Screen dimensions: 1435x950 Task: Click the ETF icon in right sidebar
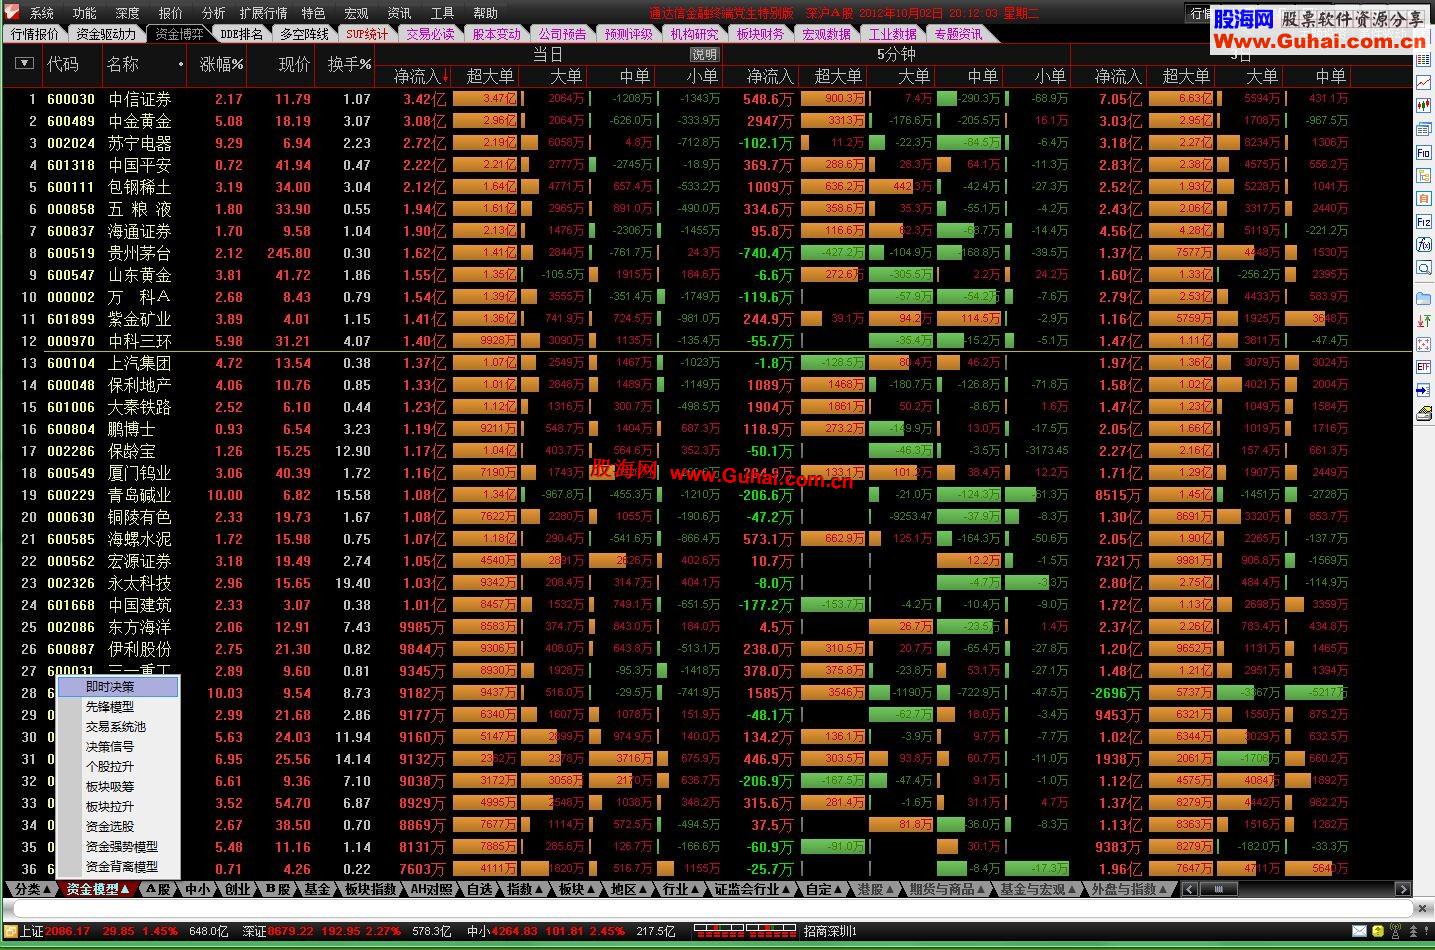(1424, 367)
